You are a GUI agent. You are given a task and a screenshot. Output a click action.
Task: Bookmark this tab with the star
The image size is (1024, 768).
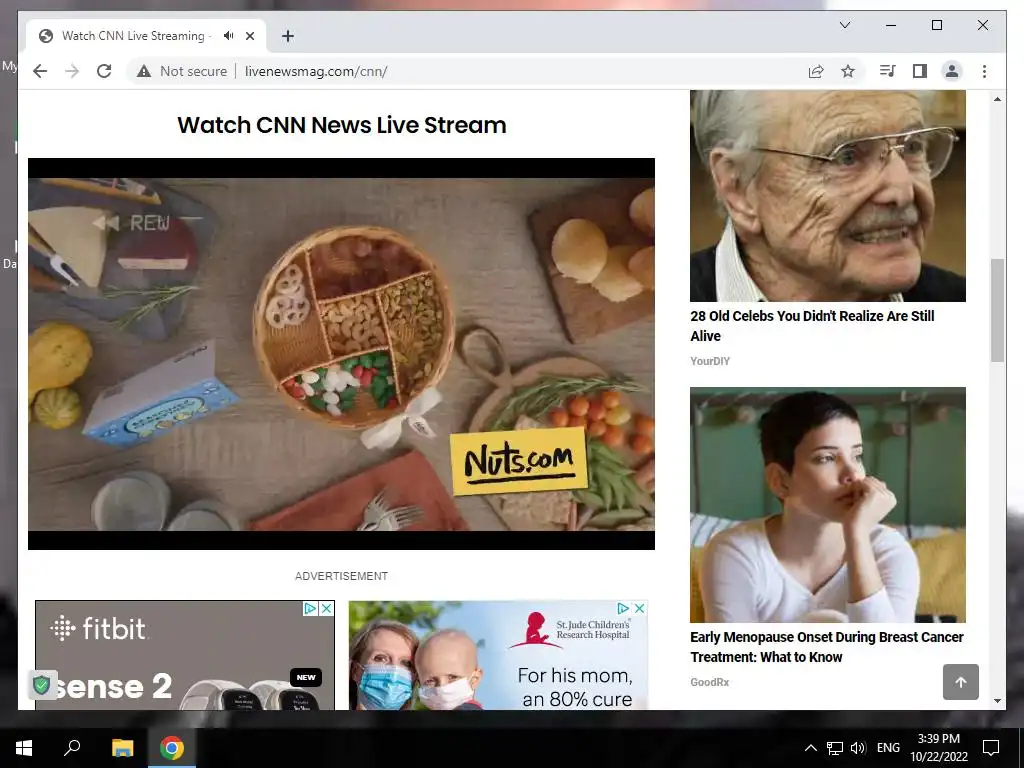tap(848, 71)
